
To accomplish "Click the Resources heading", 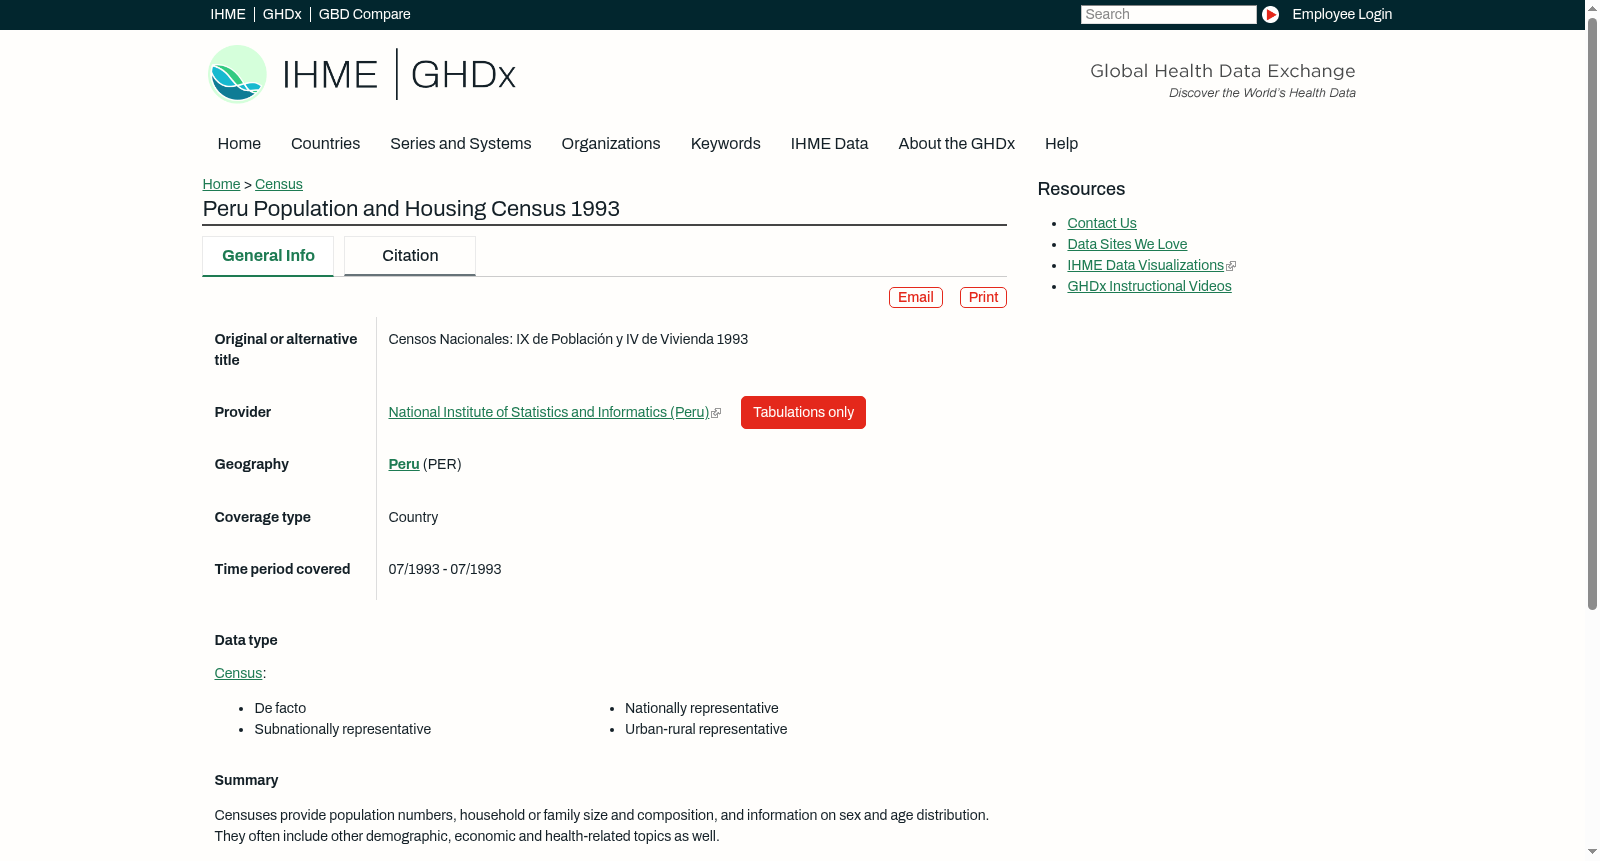I will click(1081, 189).
